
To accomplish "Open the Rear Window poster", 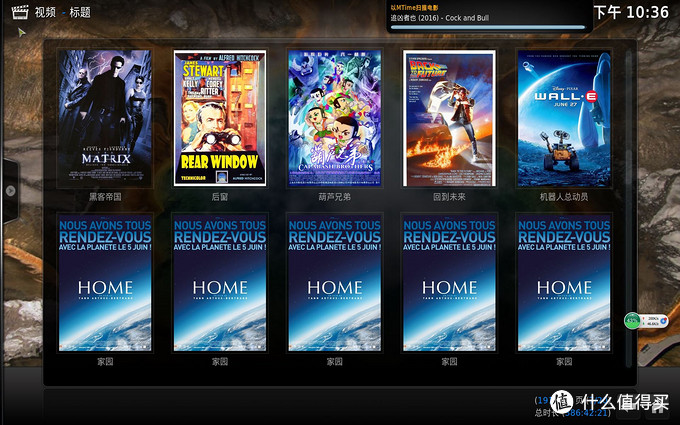I will tap(220, 118).
